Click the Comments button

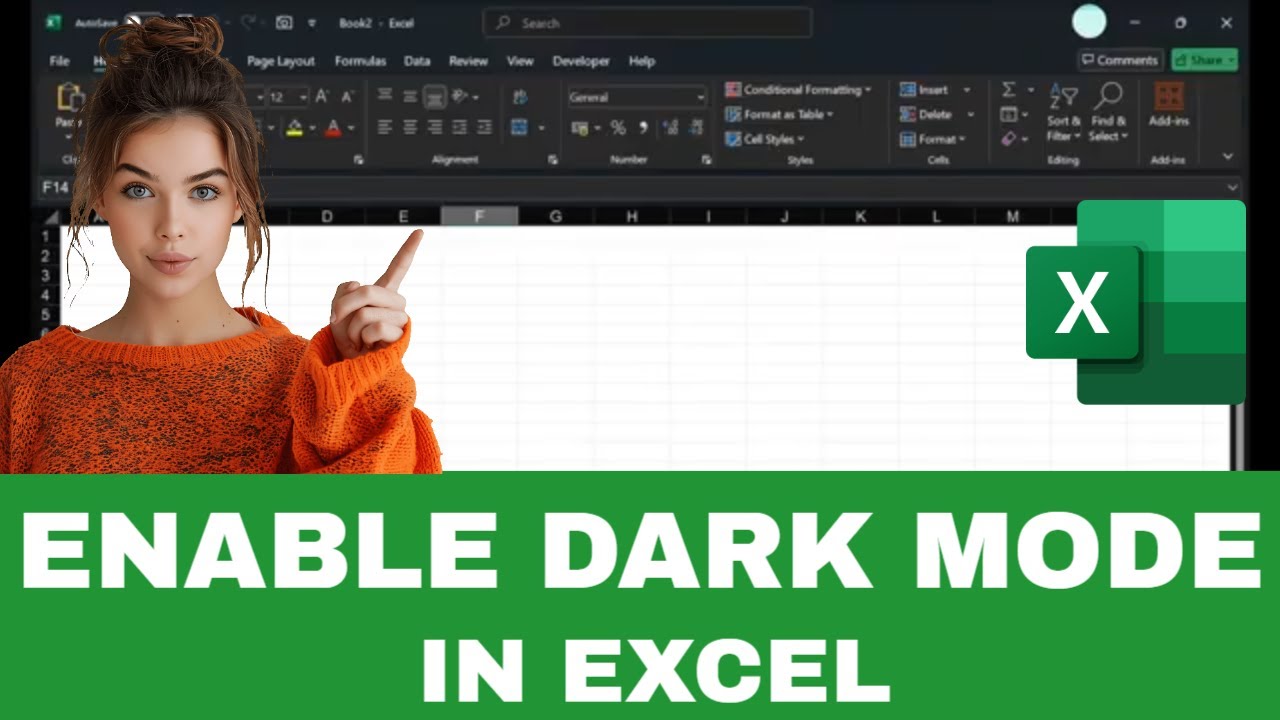[x=1121, y=60]
